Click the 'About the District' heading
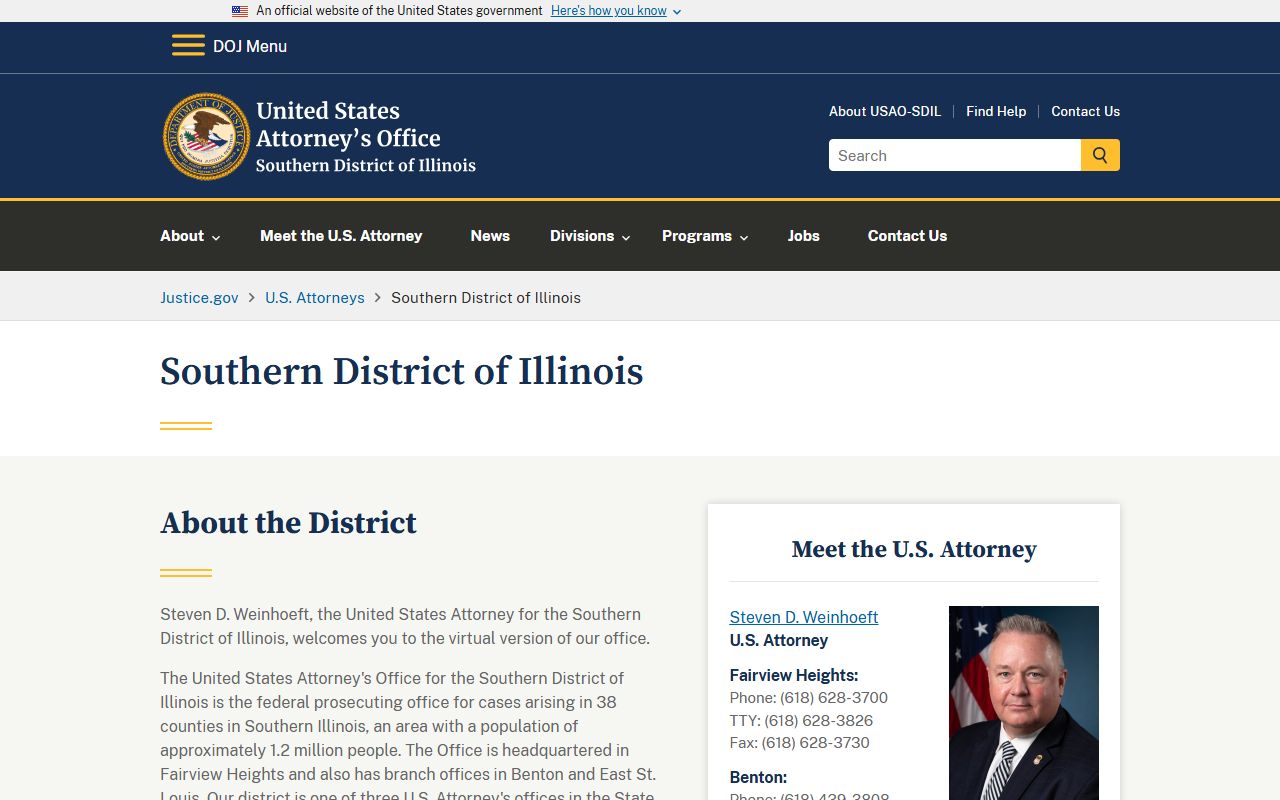The image size is (1280, 800). click(288, 522)
